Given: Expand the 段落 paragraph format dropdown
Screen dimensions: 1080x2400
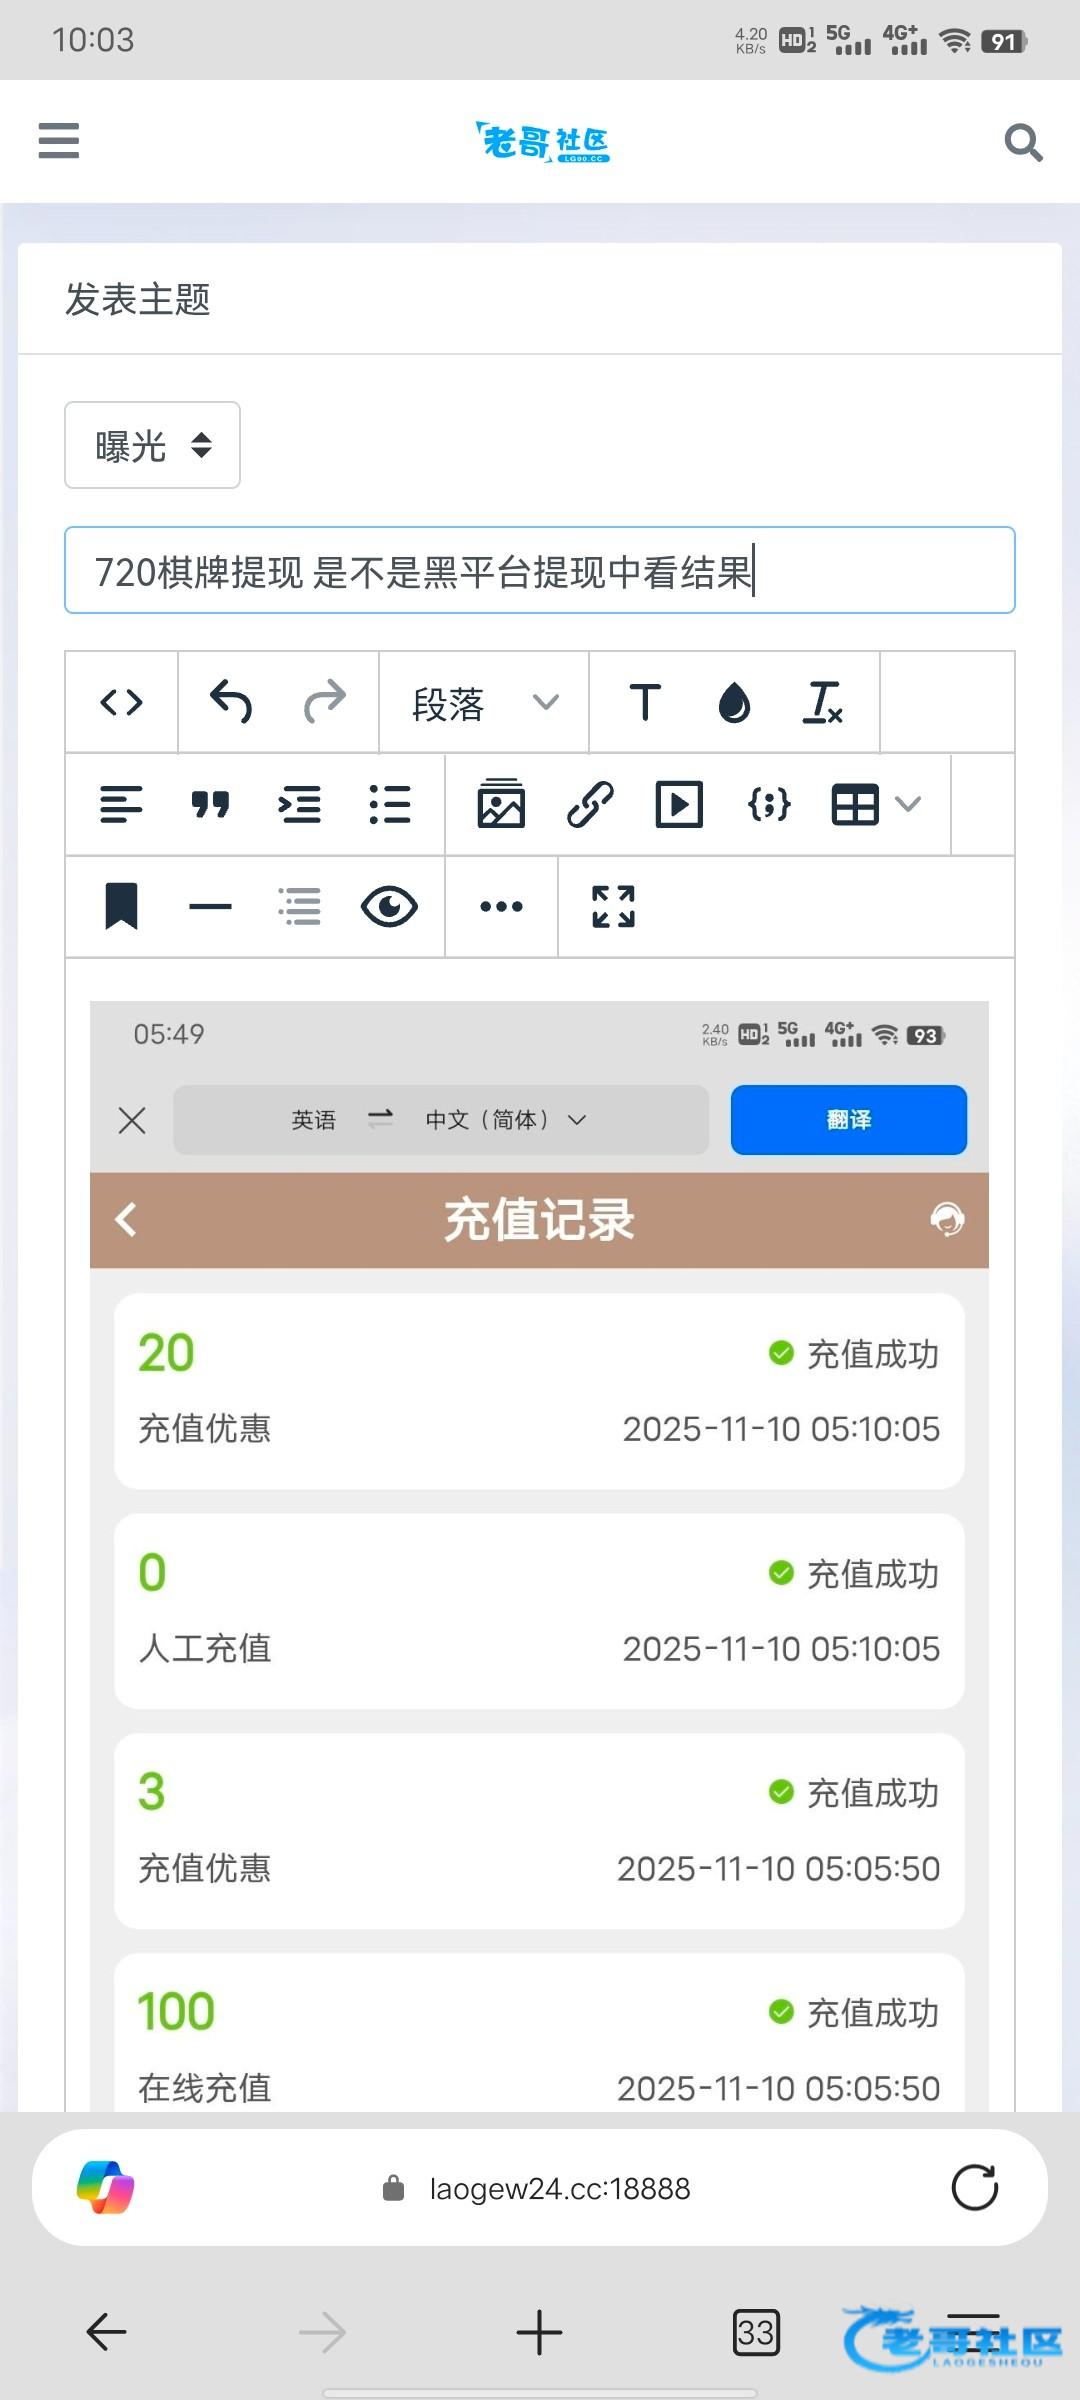Looking at the screenshot, I should point(485,703).
